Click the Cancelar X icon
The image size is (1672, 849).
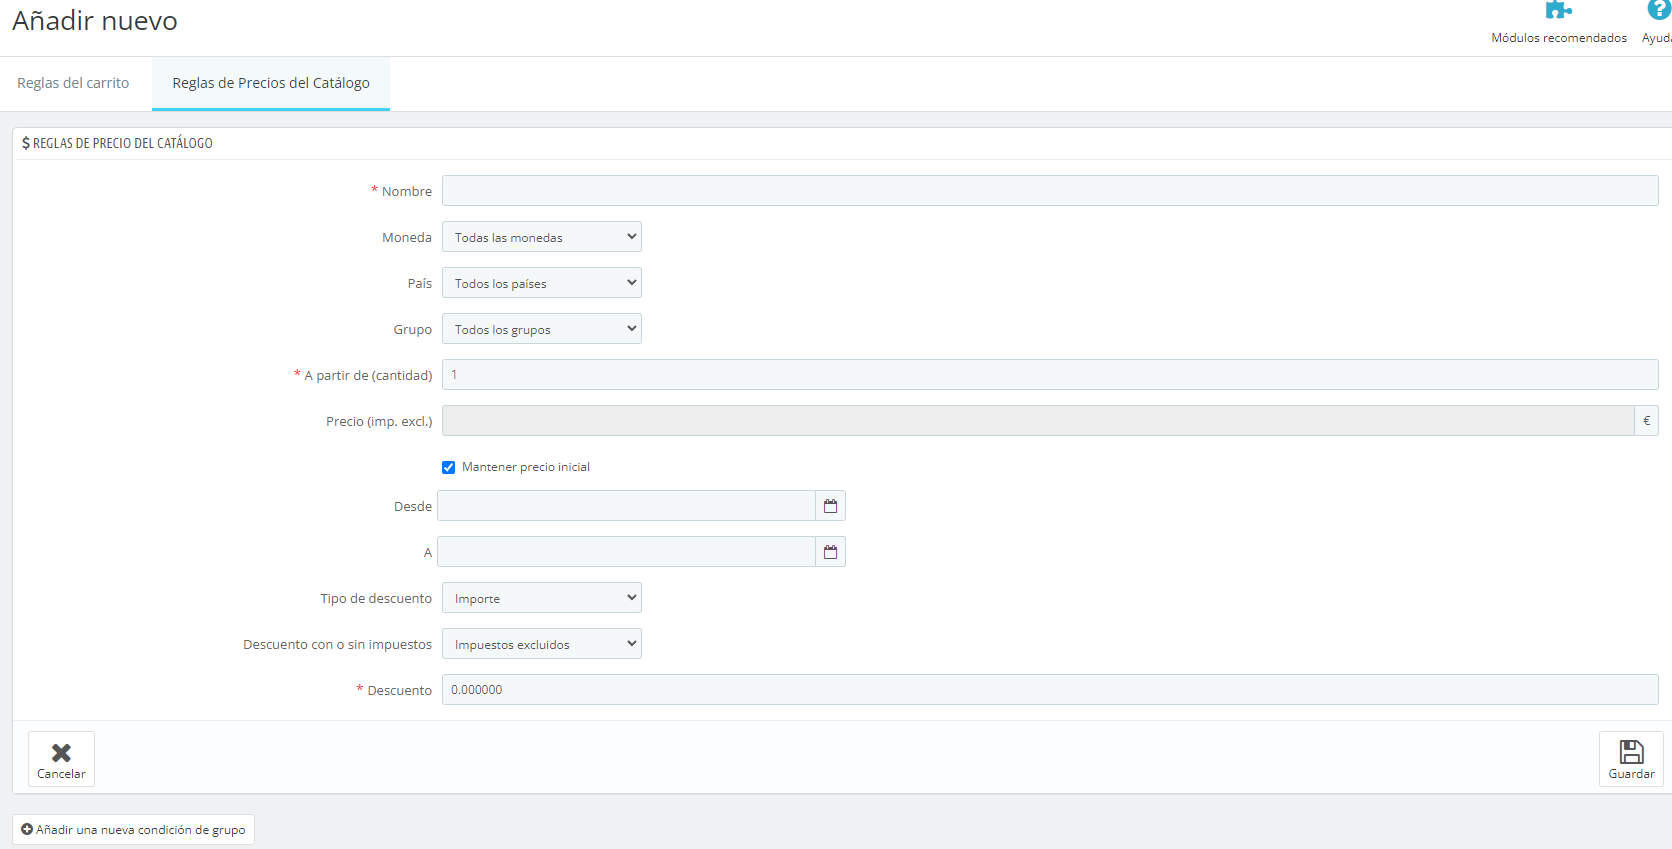61,753
